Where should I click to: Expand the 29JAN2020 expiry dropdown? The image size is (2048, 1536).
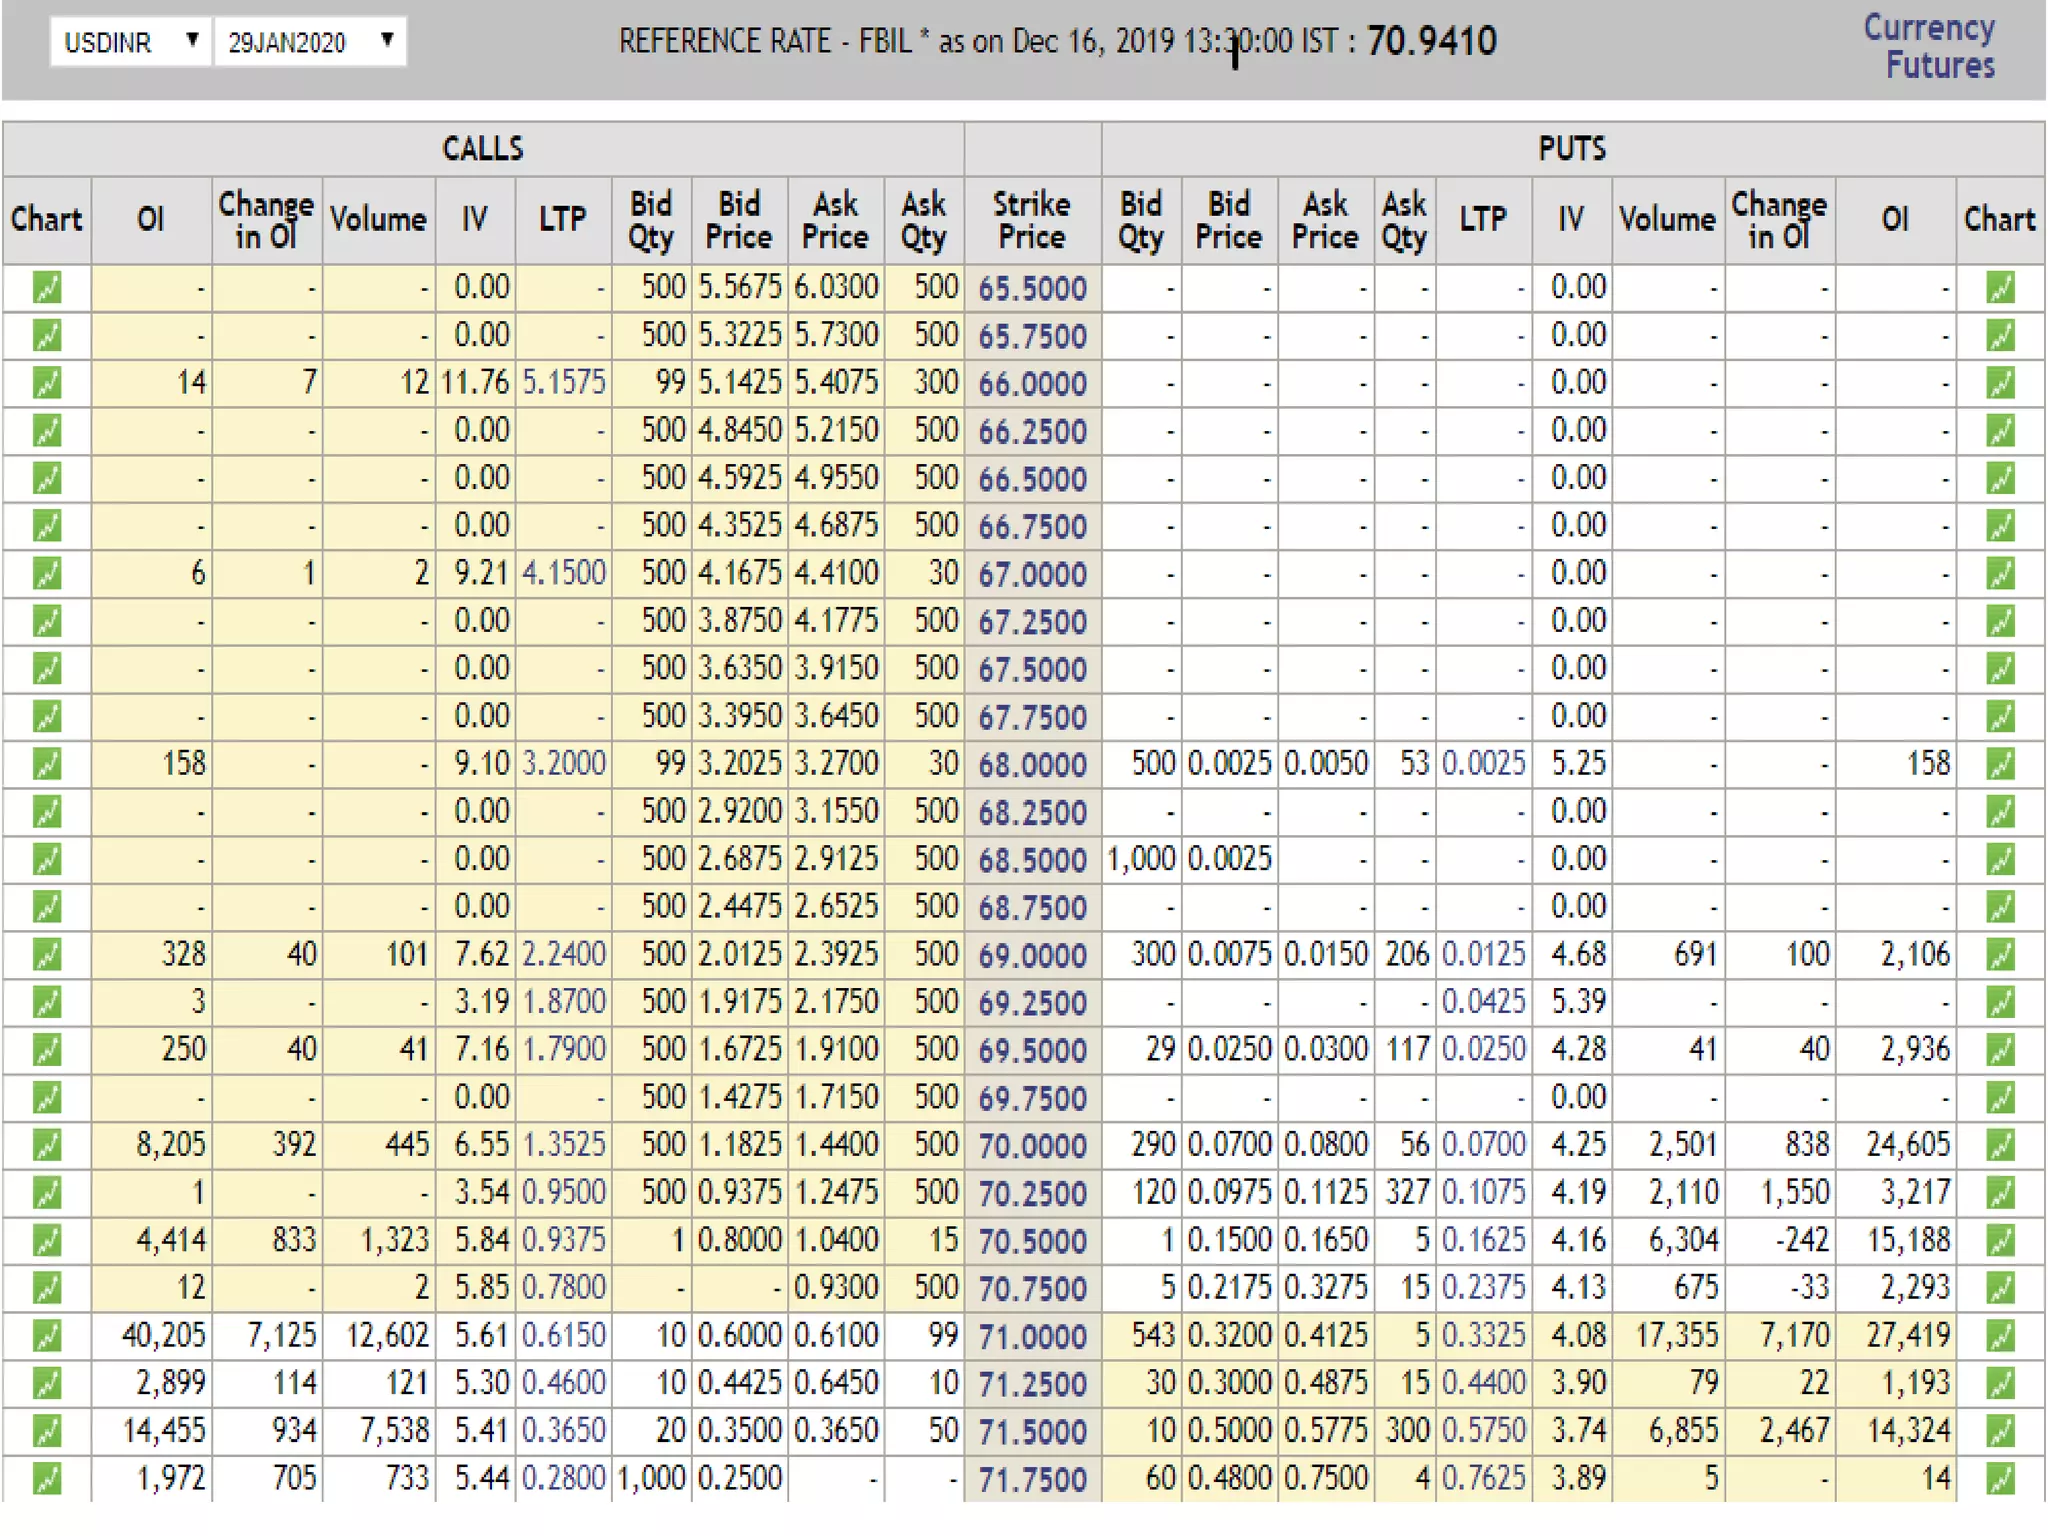310,42
